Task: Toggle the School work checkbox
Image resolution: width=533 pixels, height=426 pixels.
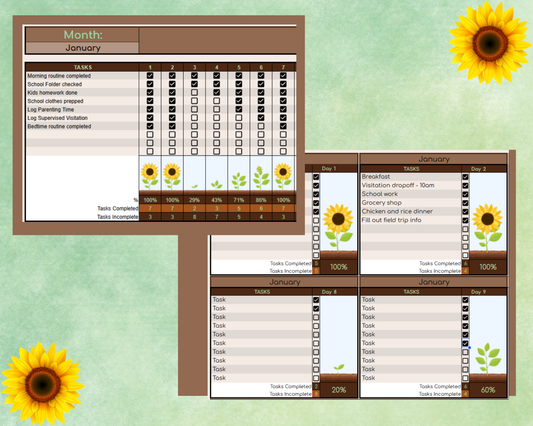Action: click(465, 194)
